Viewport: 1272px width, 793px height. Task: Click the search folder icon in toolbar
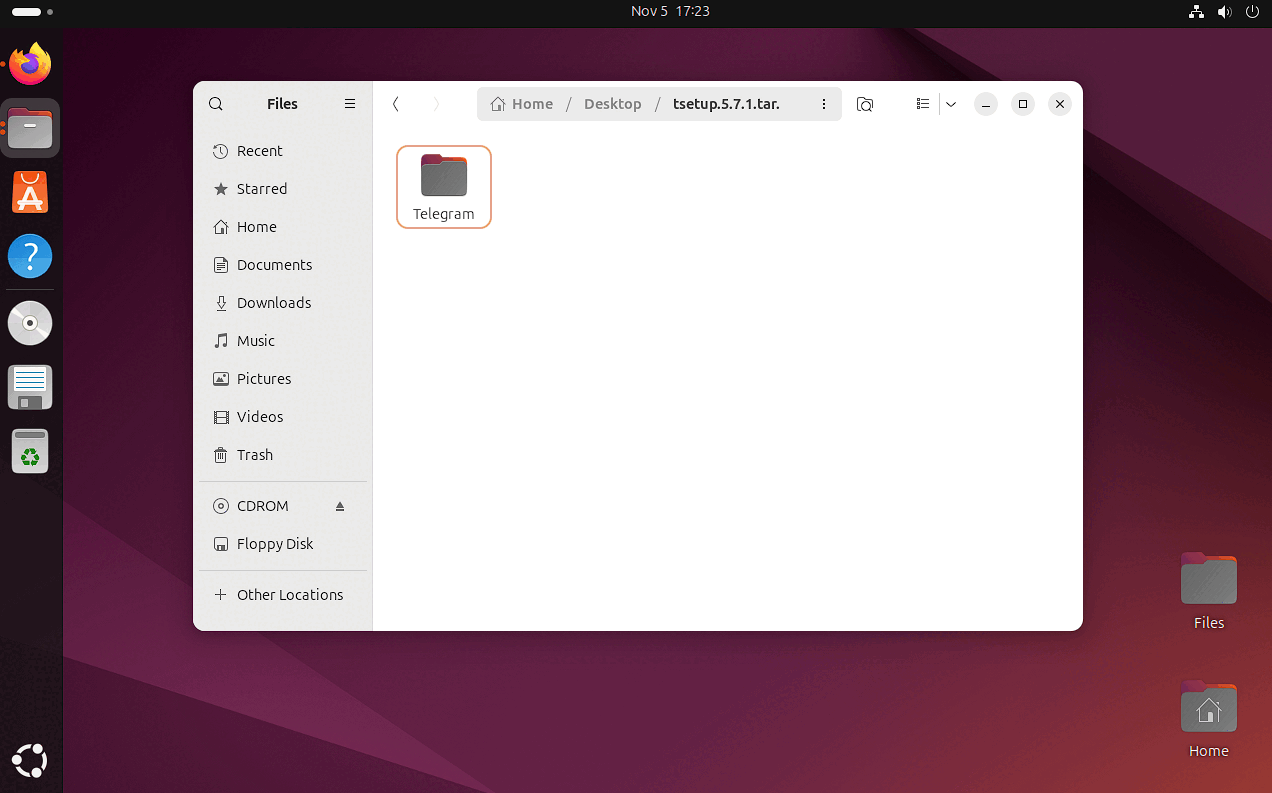(866, 104)
